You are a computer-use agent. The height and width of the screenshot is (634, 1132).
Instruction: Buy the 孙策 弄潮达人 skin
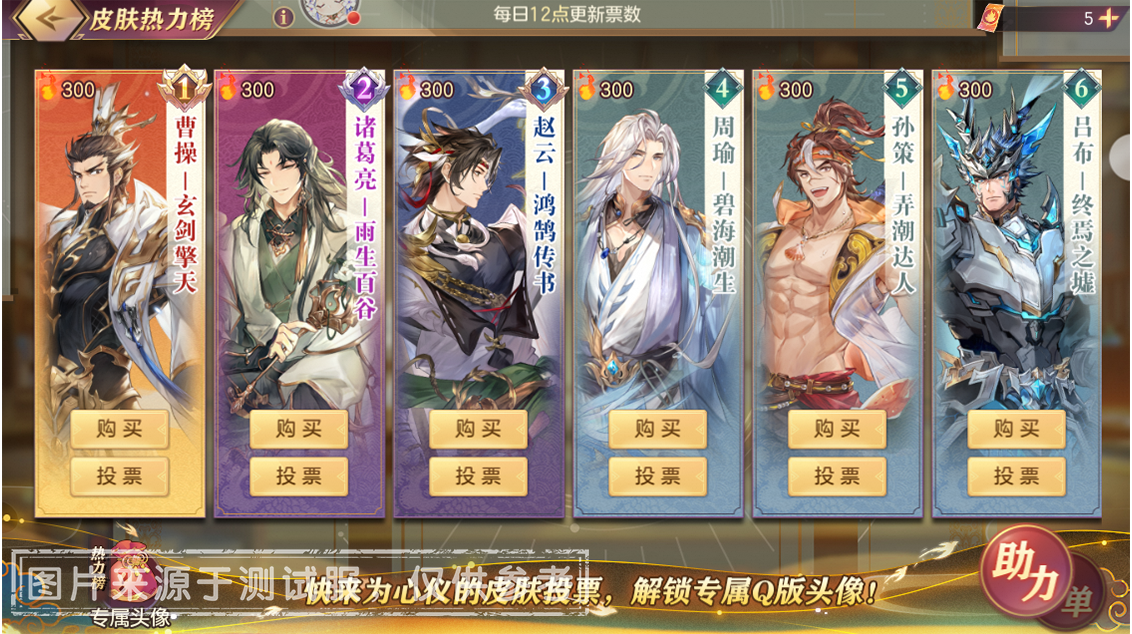point(837,430)
